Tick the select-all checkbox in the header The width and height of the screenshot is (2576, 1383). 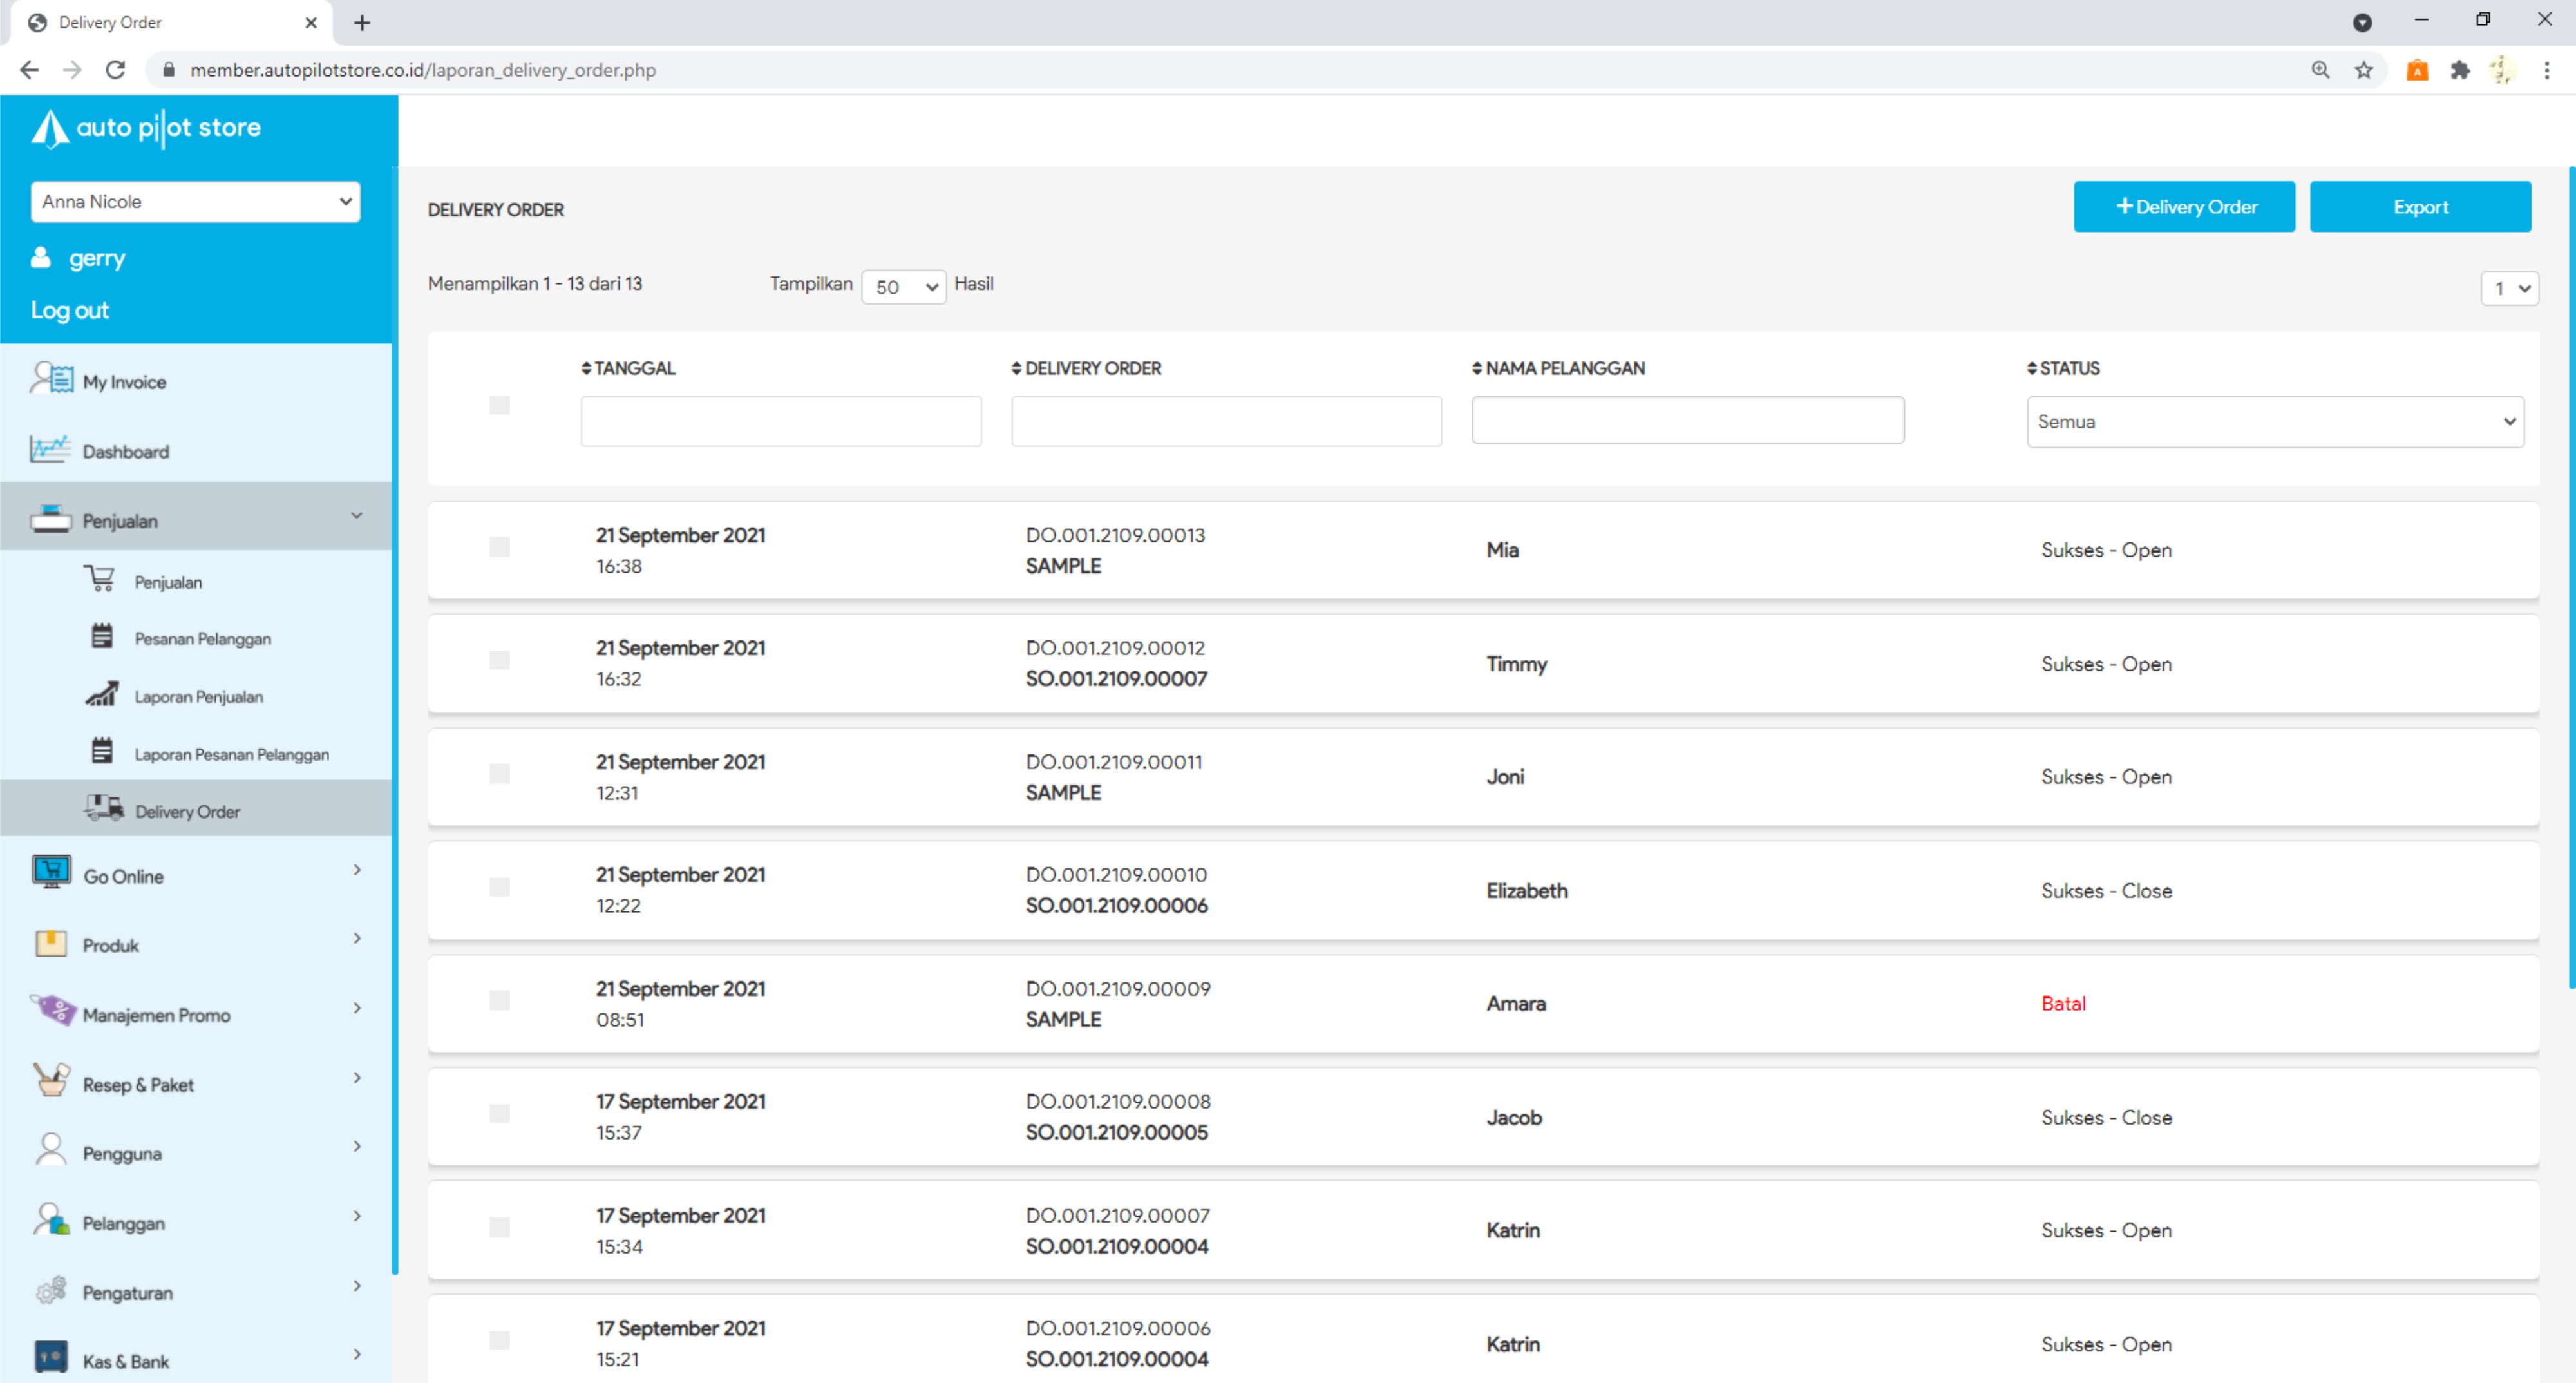click(499, 405)
